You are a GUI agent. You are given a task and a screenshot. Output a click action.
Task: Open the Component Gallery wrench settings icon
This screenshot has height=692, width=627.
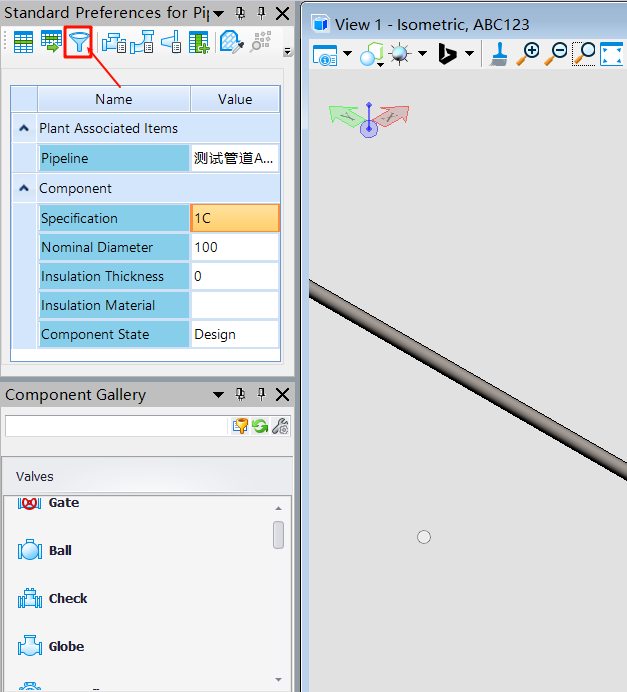point(280,426)
